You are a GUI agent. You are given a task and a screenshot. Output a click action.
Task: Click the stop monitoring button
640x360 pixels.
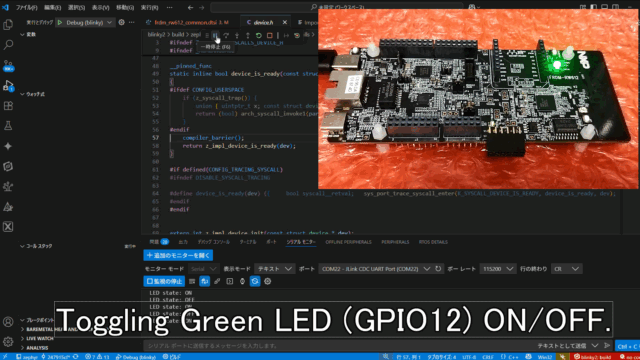click(x=164, y=281)
